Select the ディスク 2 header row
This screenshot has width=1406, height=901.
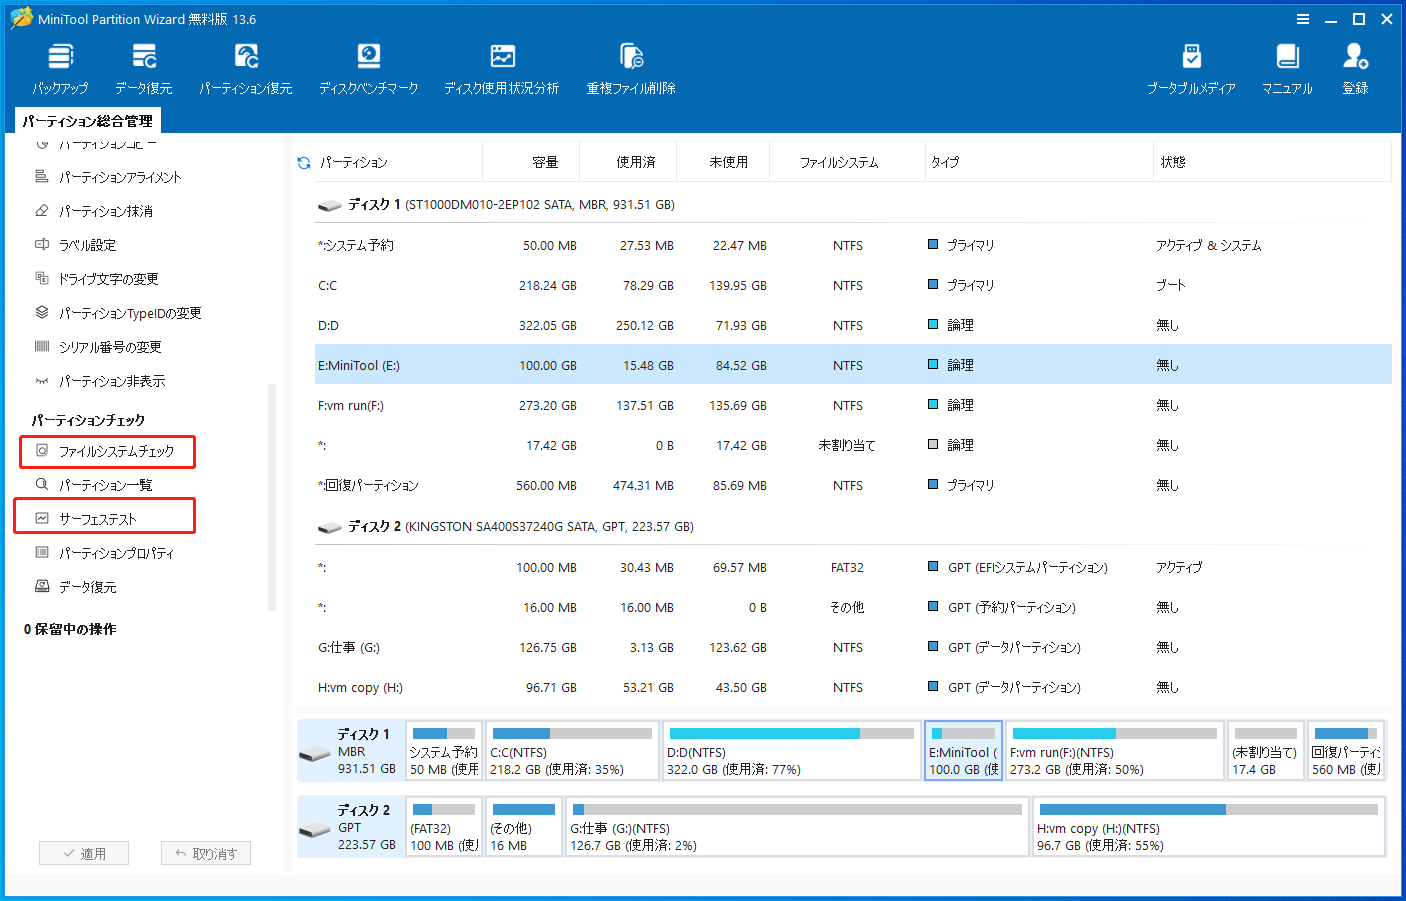(853, 526)
